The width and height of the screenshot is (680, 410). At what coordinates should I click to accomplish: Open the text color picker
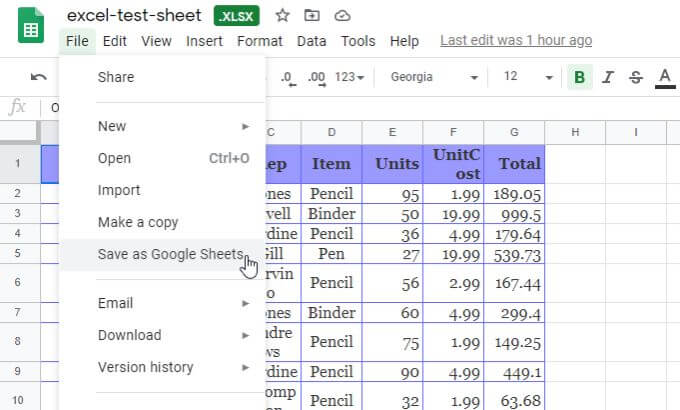coord(664,77)
